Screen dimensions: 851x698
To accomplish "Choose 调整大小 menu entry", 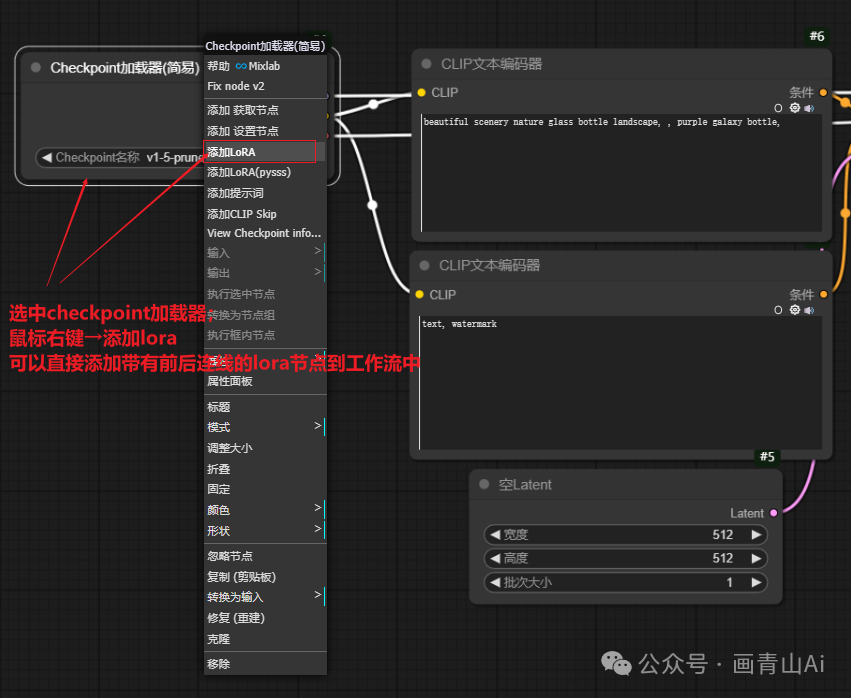I will 265,448.
